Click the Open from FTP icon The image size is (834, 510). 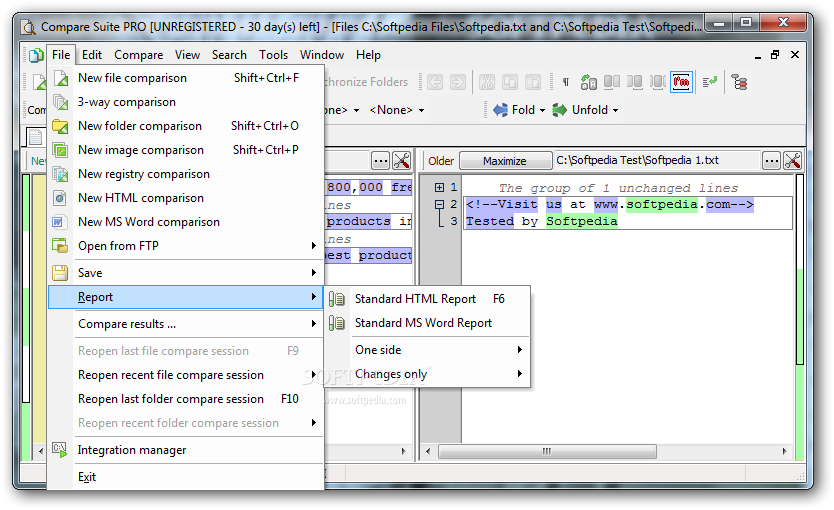point(60,246)
